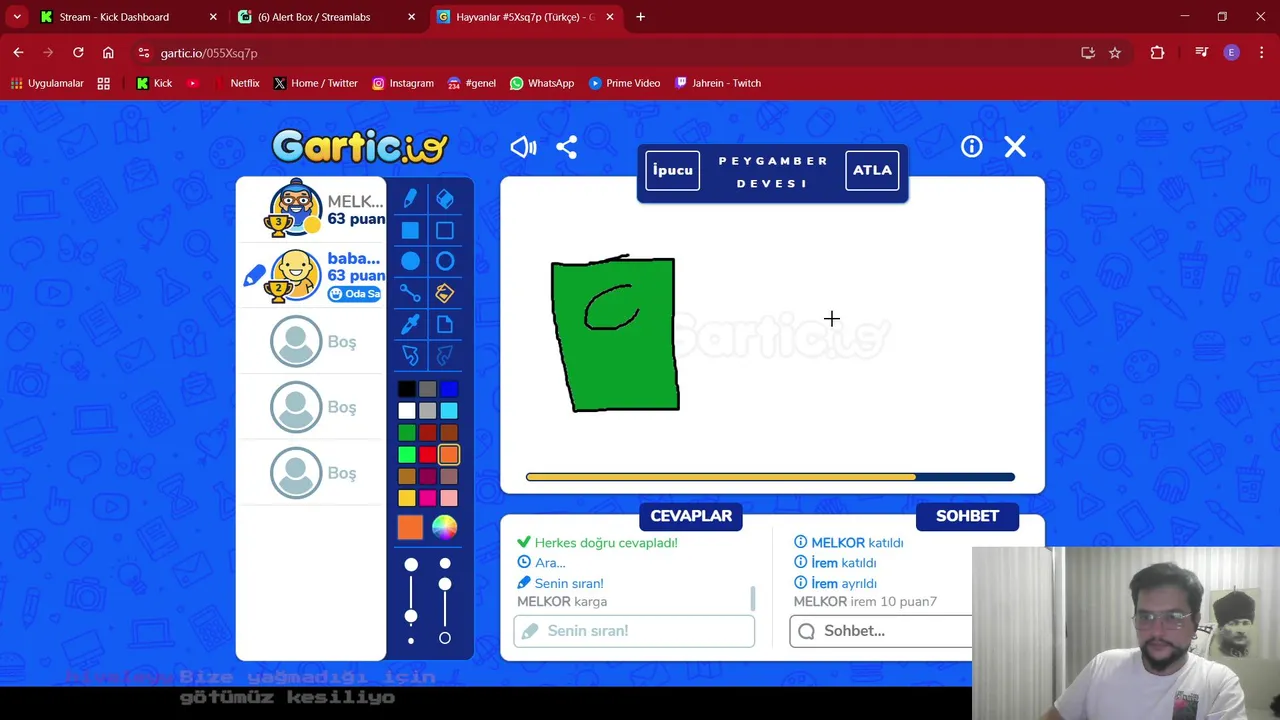Screen dimensions: 1280x720
Task: Select player MELKOR in the player list
Action: pos(311,209)
